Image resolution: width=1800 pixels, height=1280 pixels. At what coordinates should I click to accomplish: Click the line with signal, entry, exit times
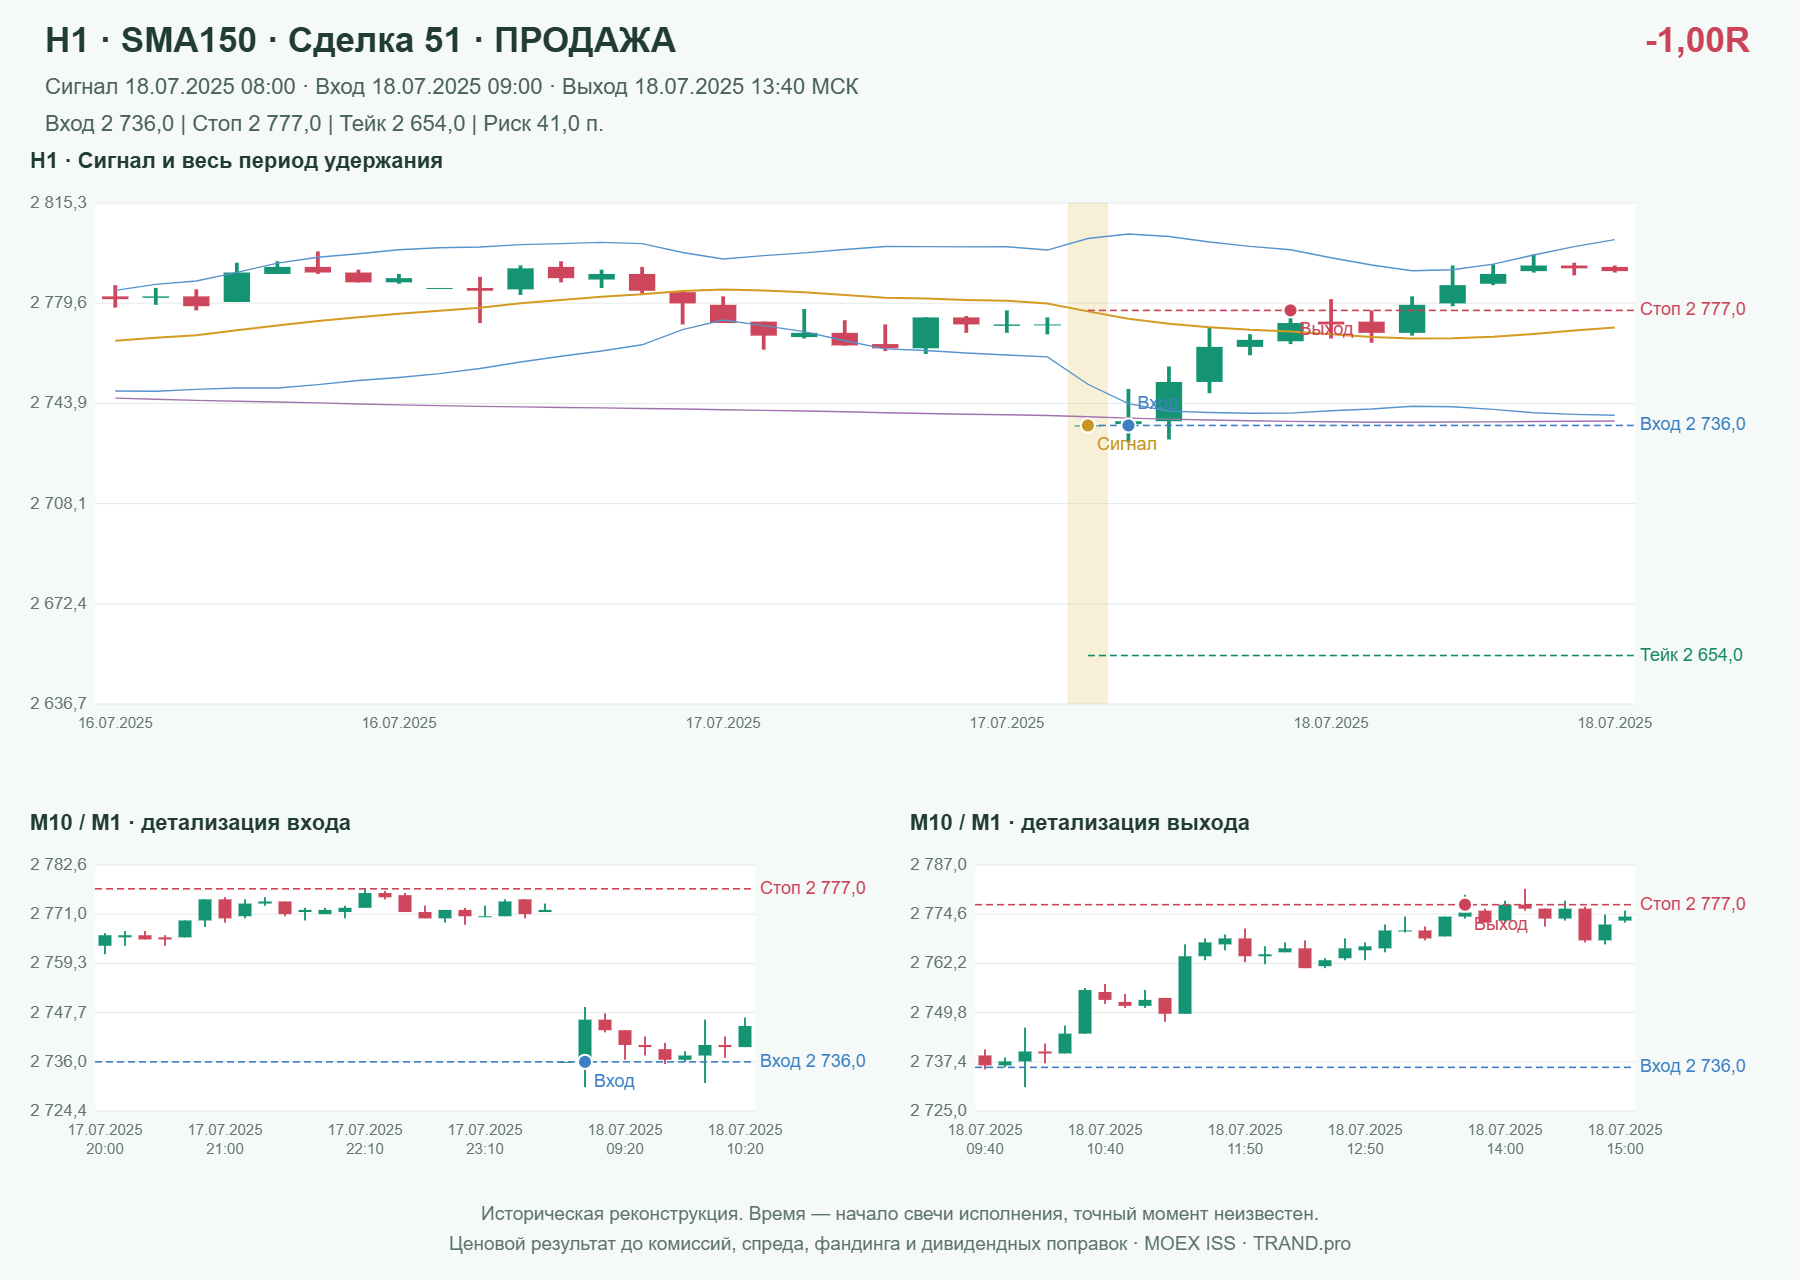(452, 87)
